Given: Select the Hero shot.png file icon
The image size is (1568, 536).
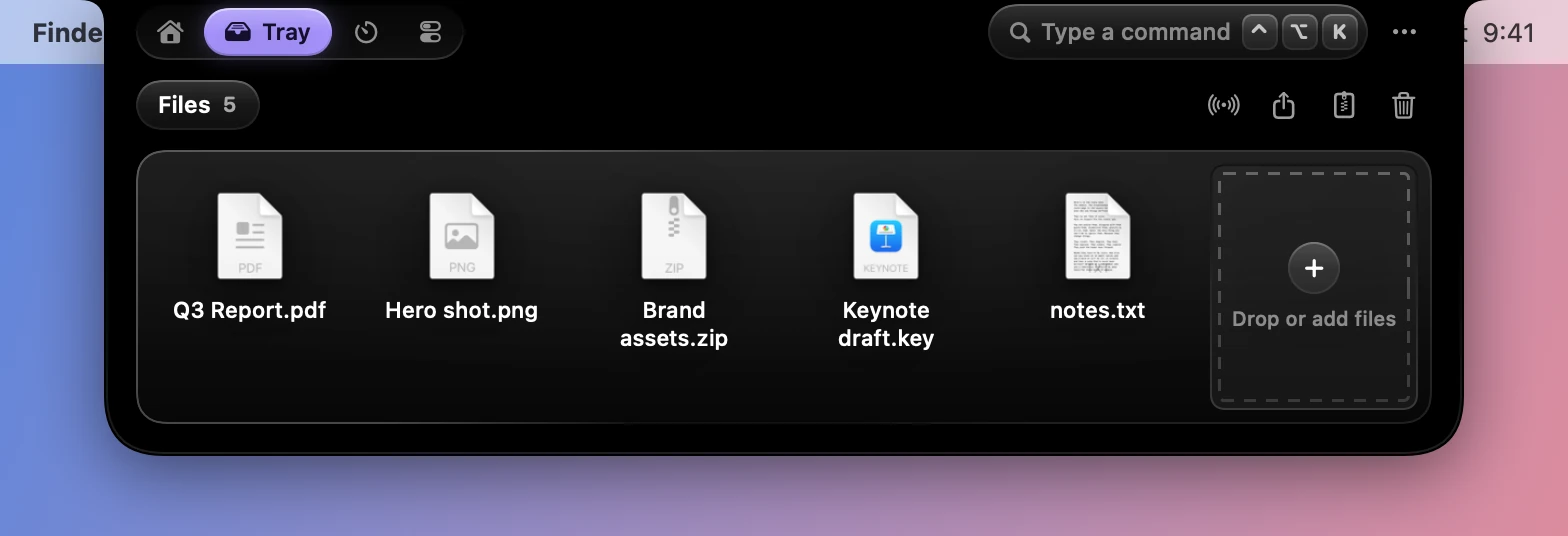Looking at the screenshot, I should pyautogui.click(x=462, y=236).
